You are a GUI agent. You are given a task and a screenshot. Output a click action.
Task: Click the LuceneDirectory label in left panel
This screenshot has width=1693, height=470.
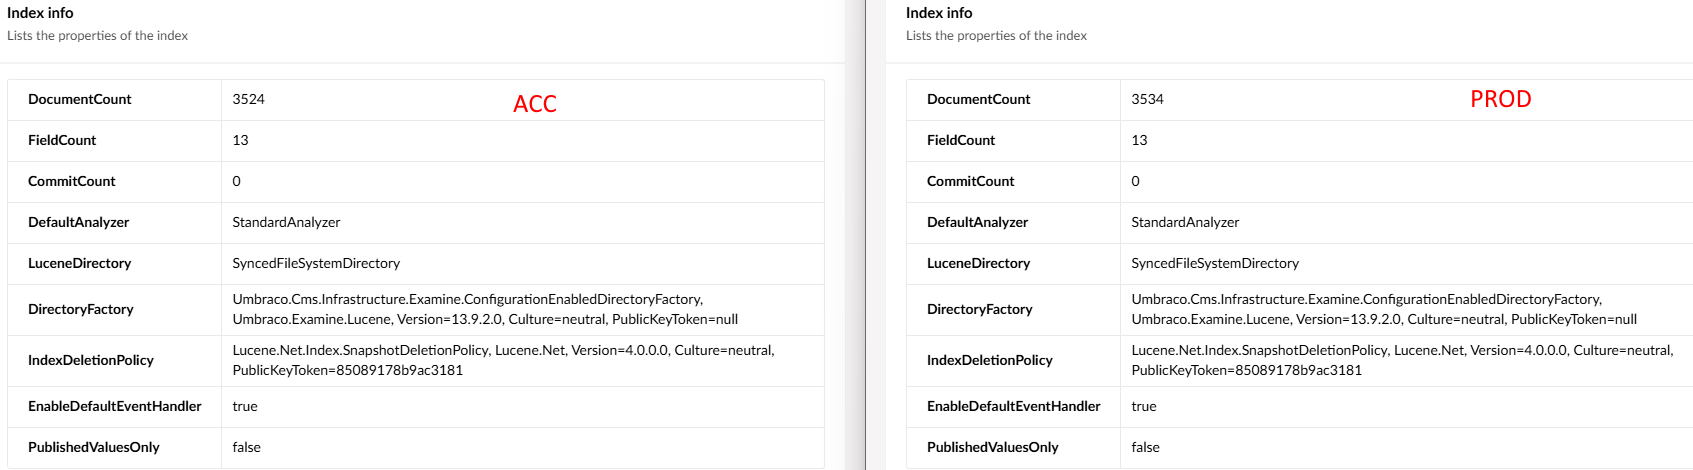(x=79, y=263)
